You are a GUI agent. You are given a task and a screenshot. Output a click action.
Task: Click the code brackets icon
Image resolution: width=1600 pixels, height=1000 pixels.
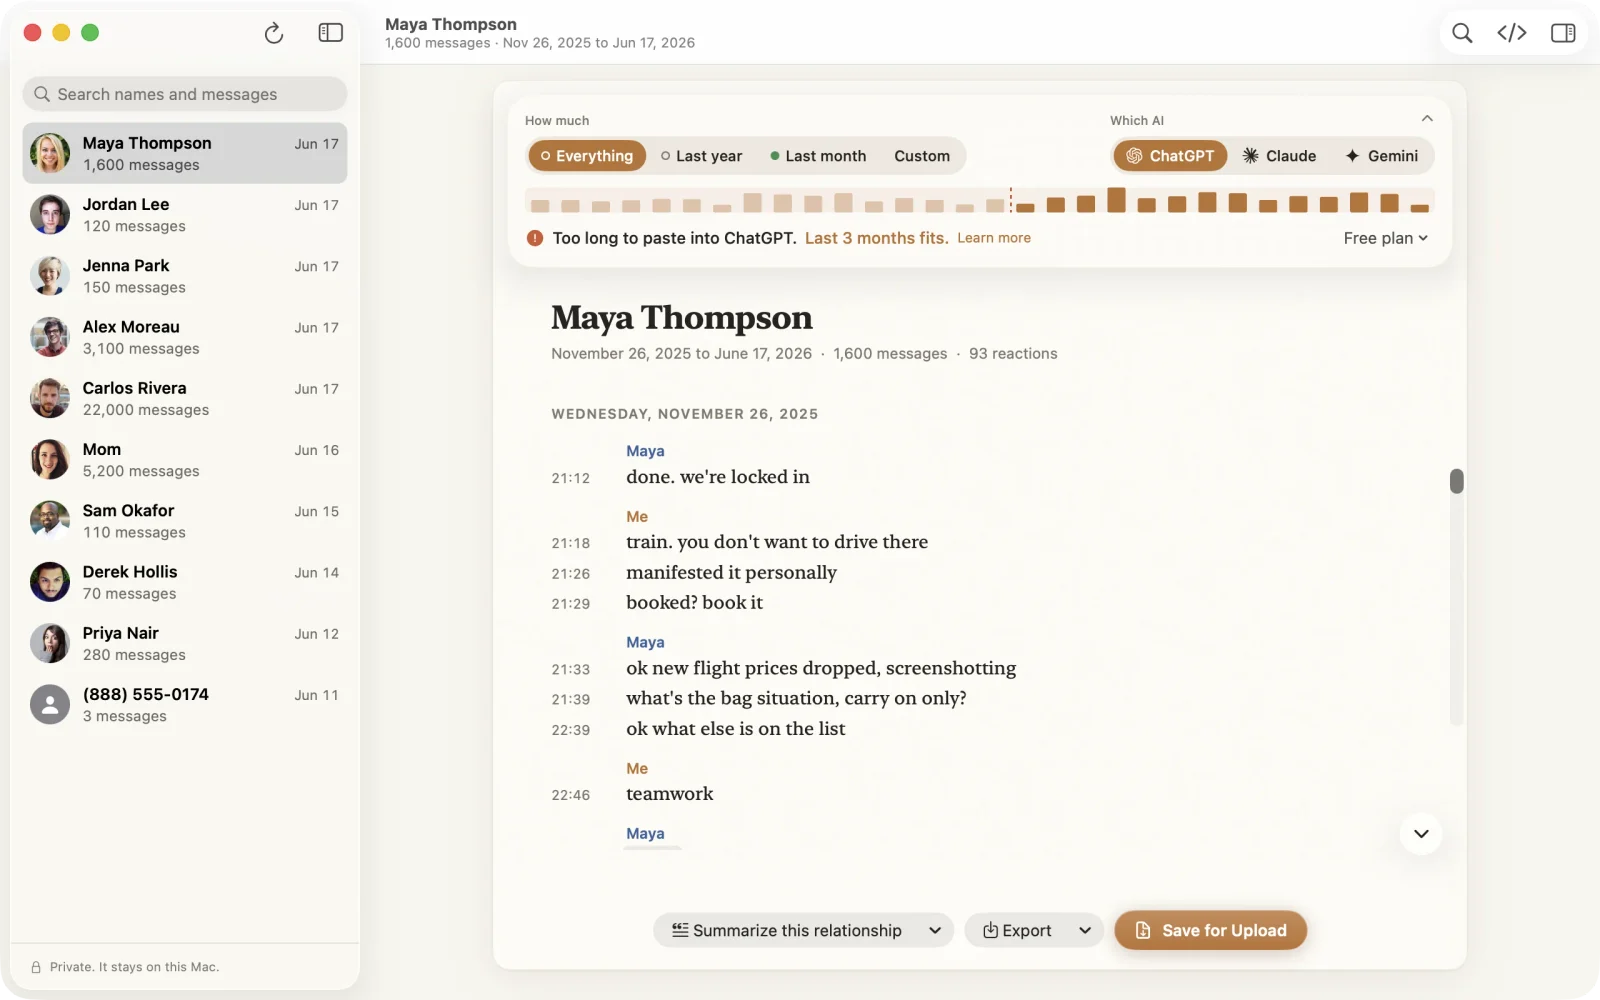click(x=1512, y=33)
